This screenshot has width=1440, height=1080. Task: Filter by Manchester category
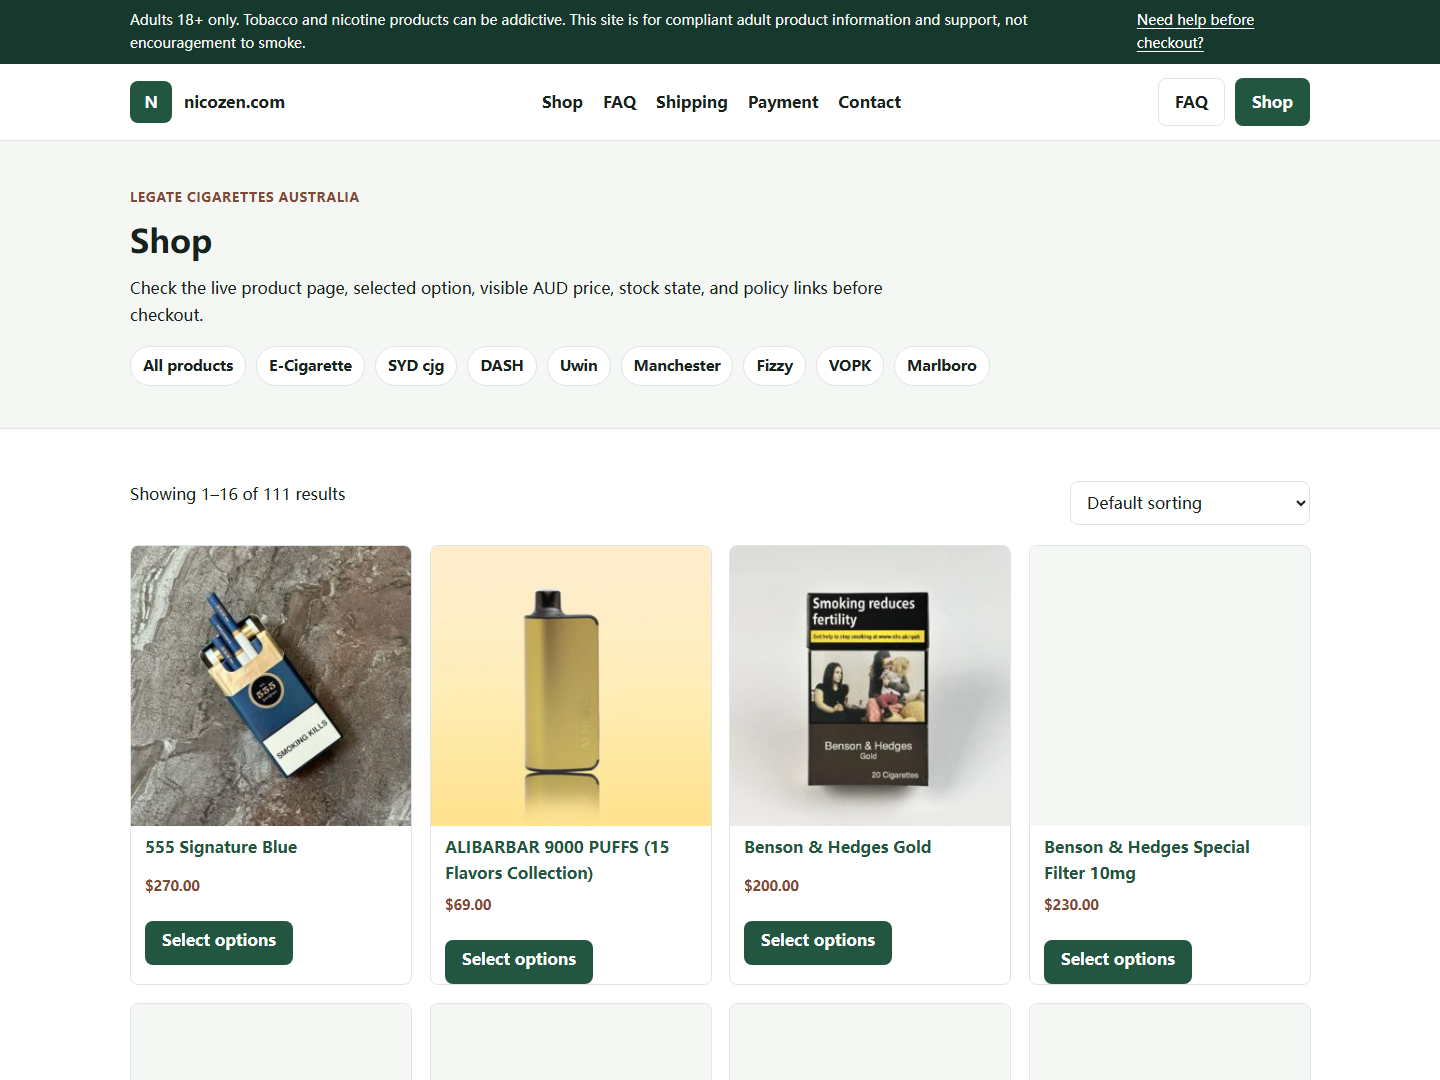pyautogui.click(x=677, y=366)
